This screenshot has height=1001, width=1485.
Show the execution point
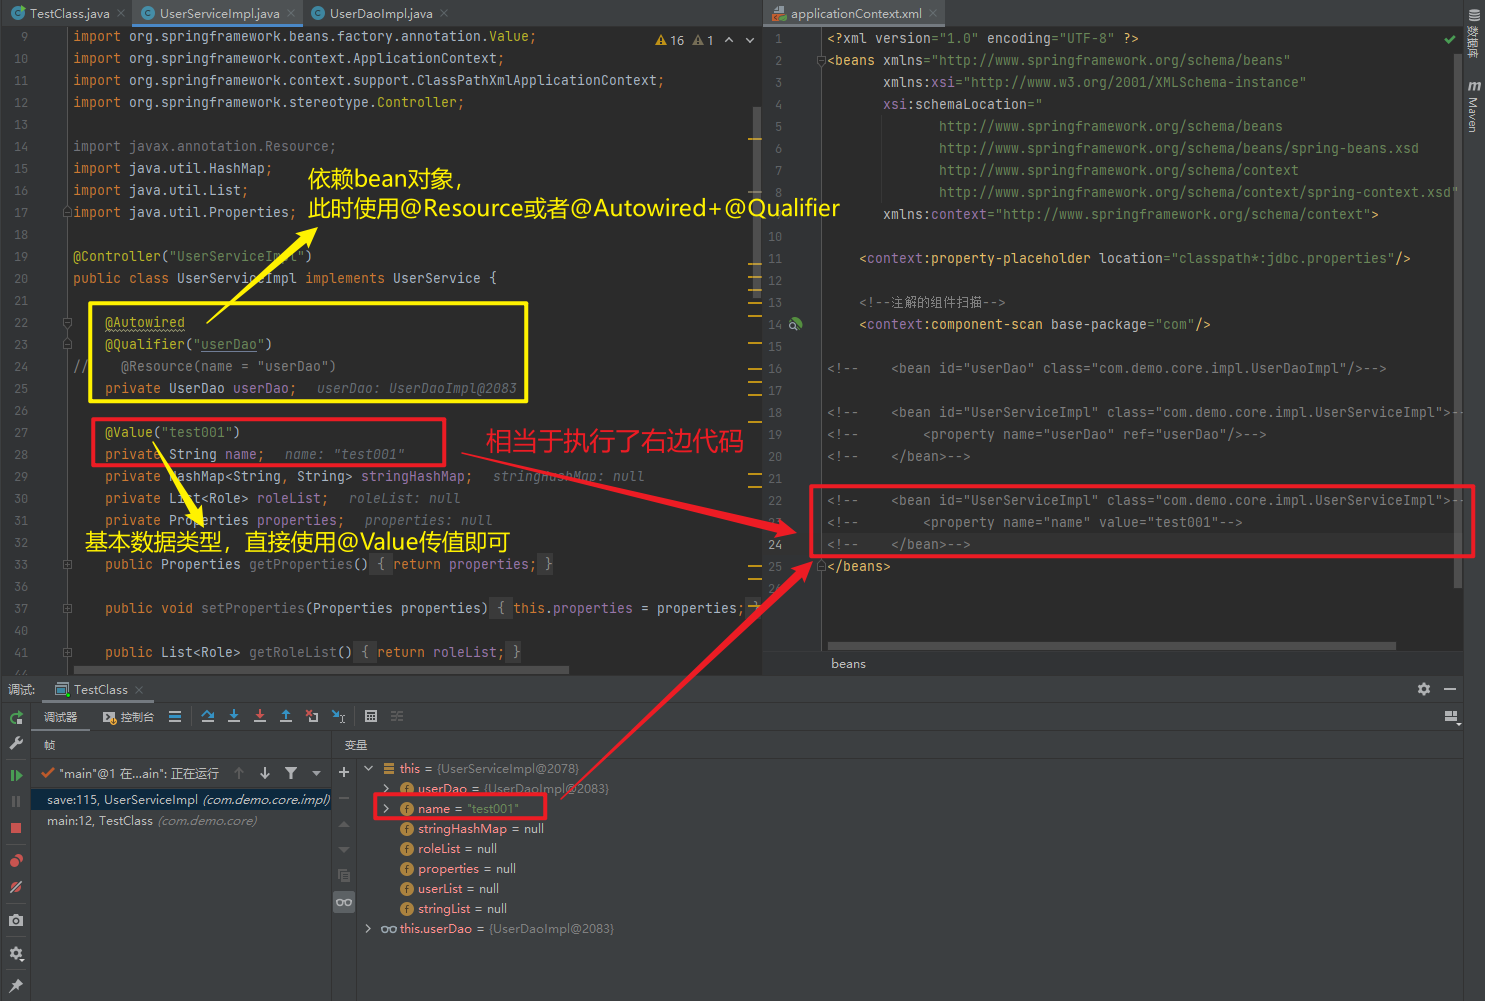[175, 716]
